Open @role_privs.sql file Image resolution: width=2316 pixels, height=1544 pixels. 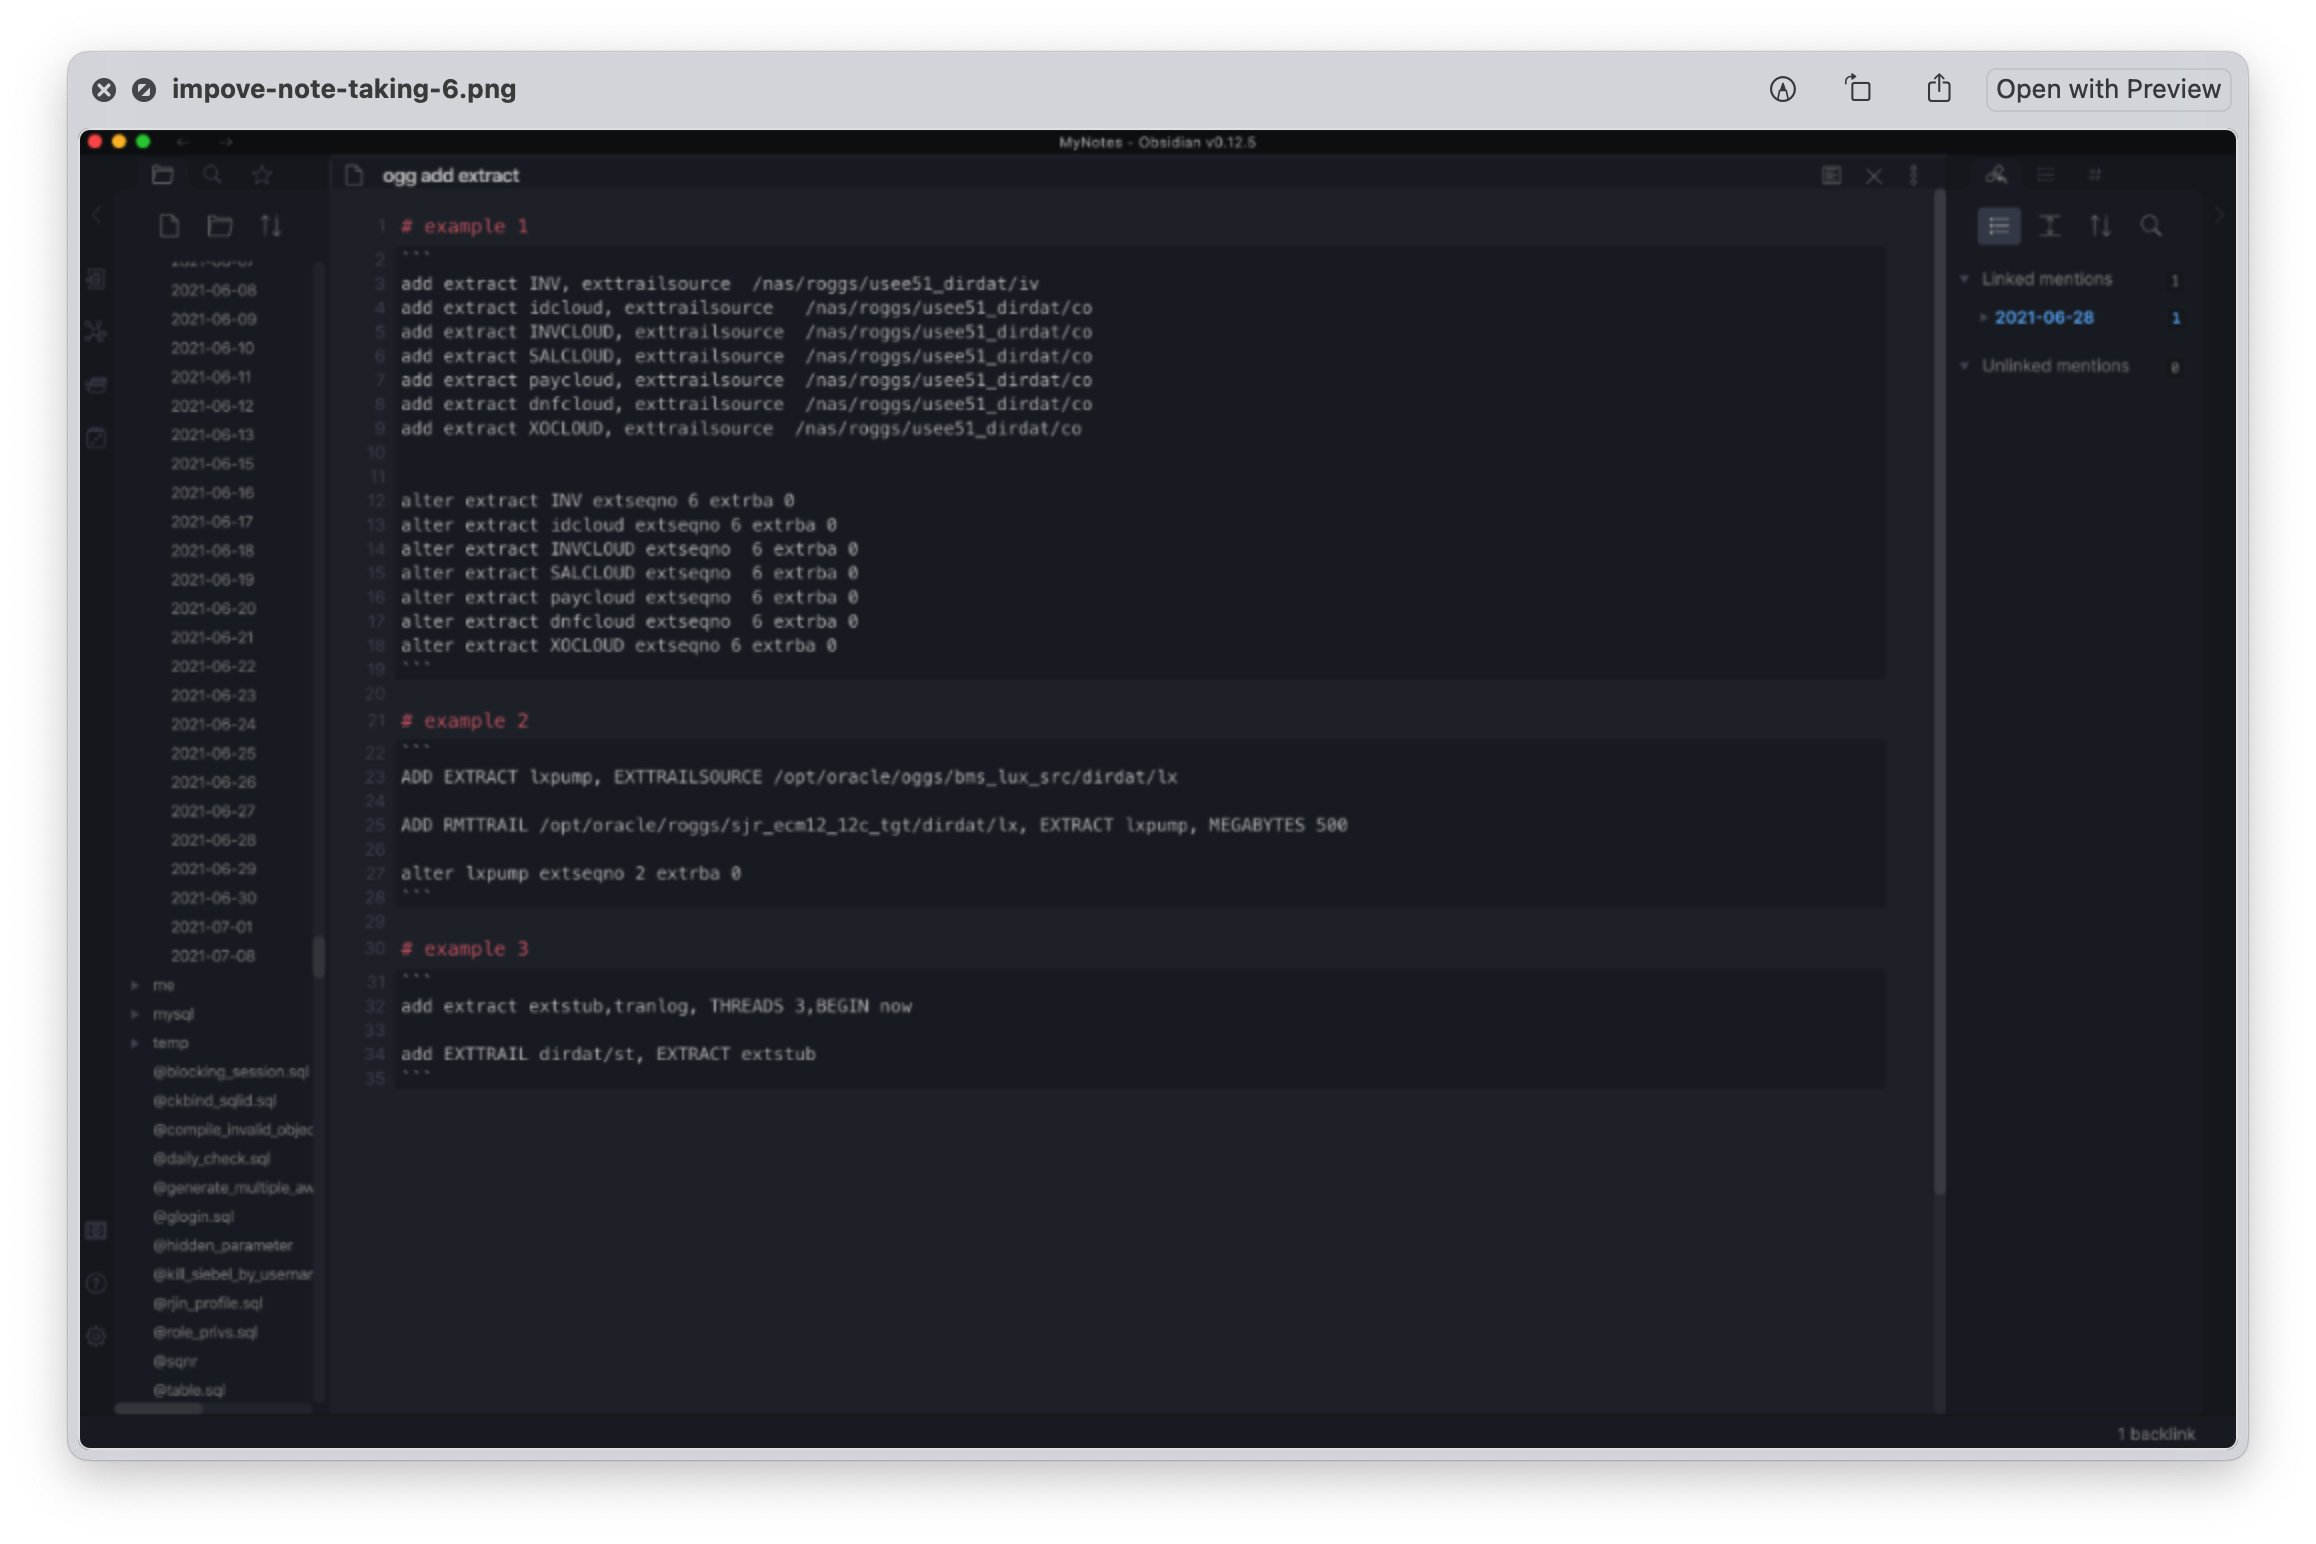205,1334
